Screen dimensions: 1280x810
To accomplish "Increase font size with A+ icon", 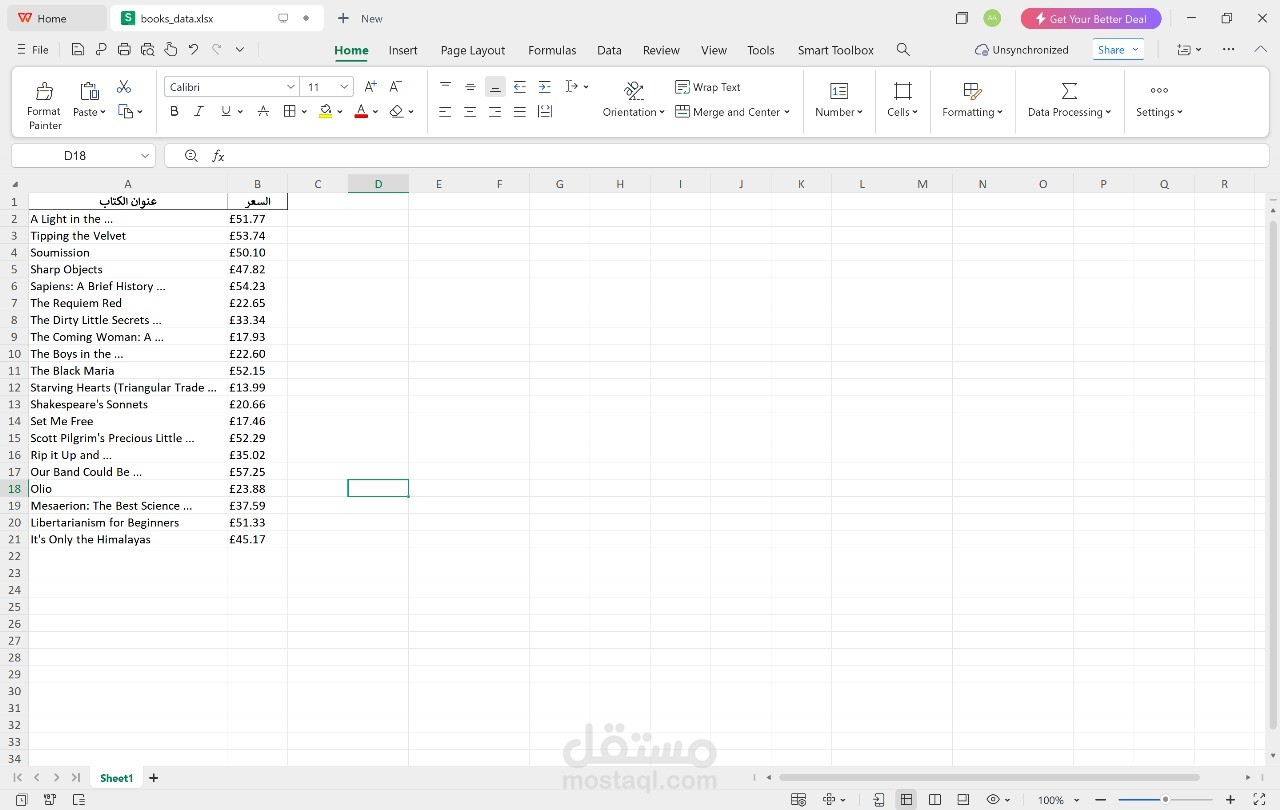I will pos(371,87).
